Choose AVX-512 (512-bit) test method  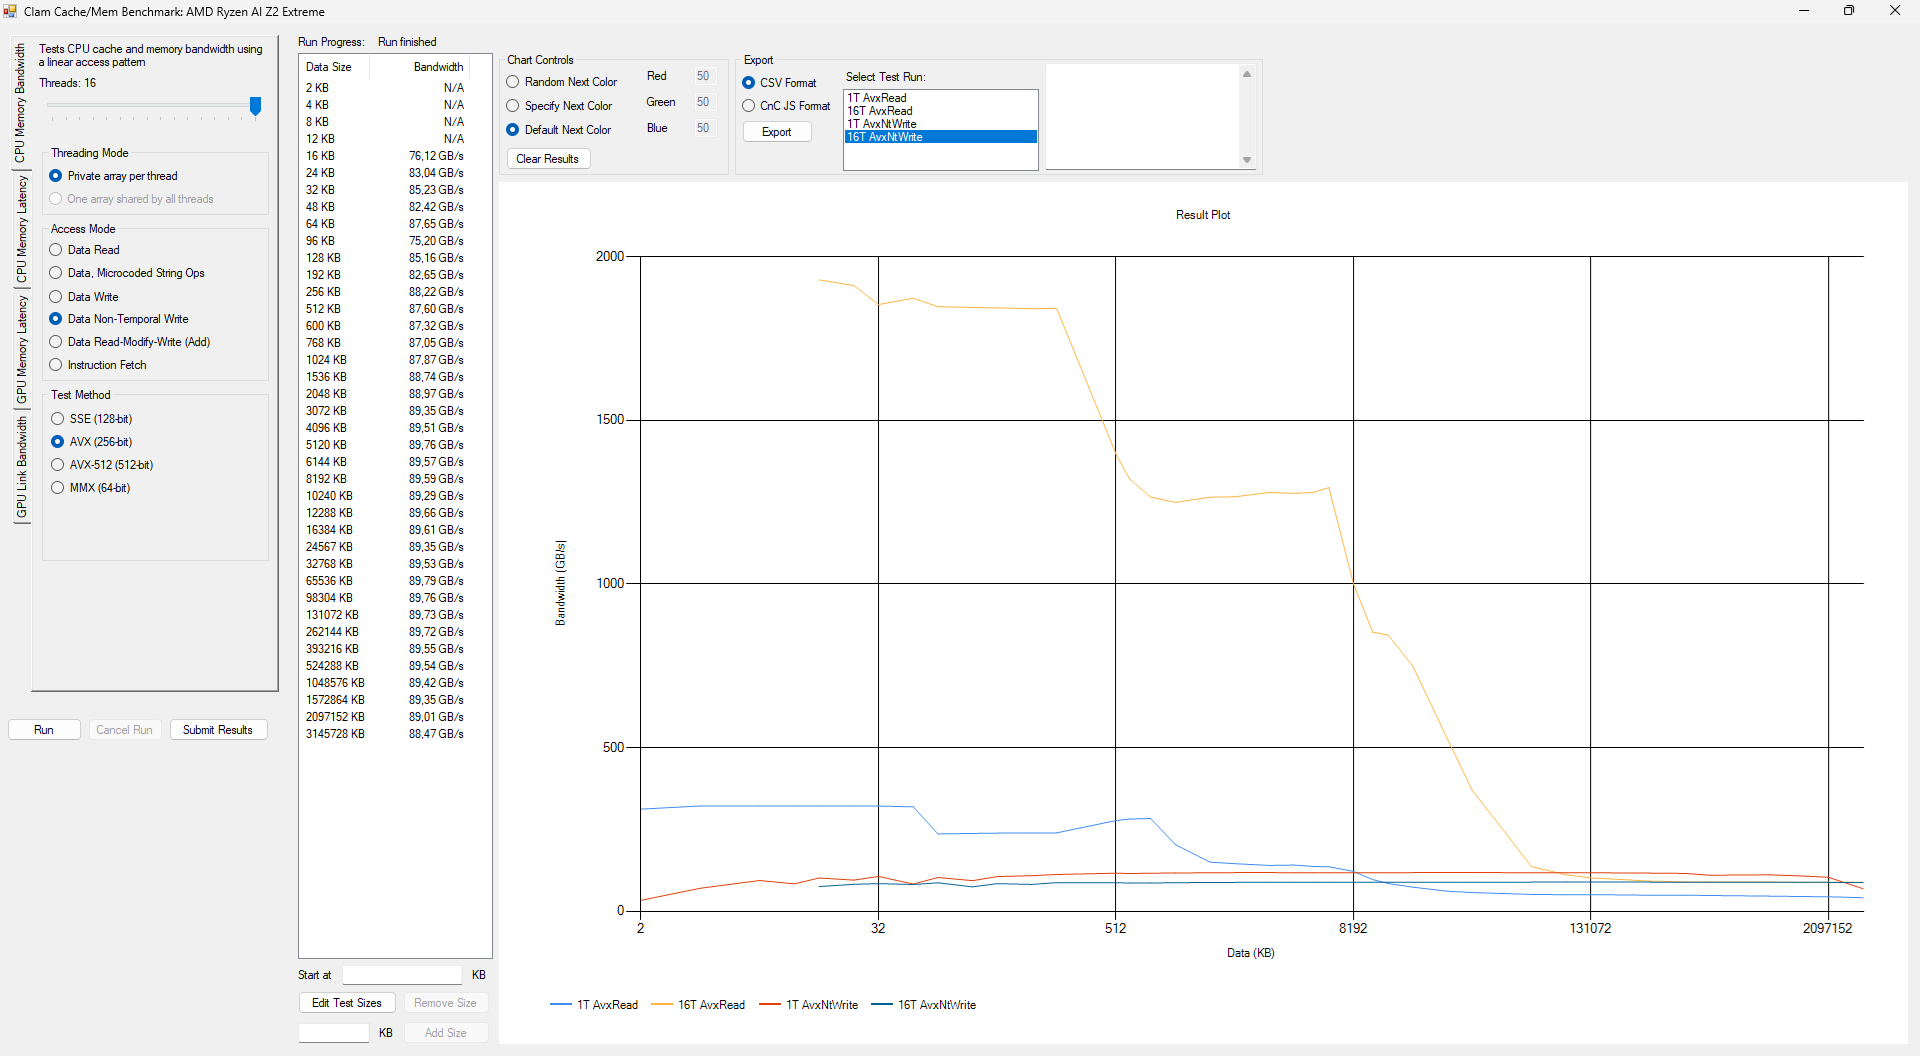(x=58, y=465)
